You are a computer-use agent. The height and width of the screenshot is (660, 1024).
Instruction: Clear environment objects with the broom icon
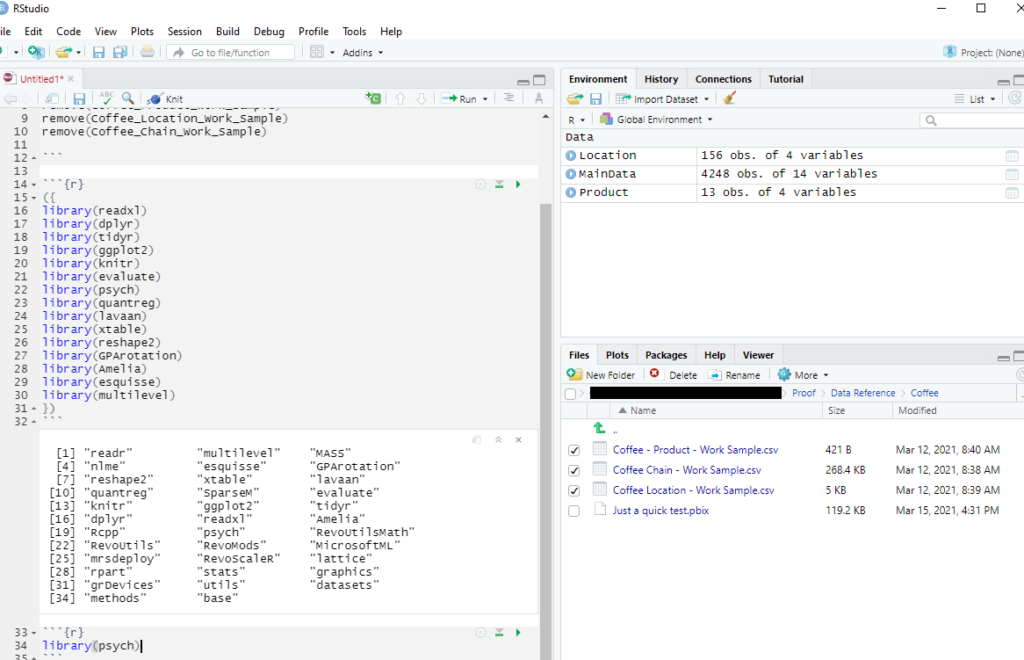pos(729,99)
